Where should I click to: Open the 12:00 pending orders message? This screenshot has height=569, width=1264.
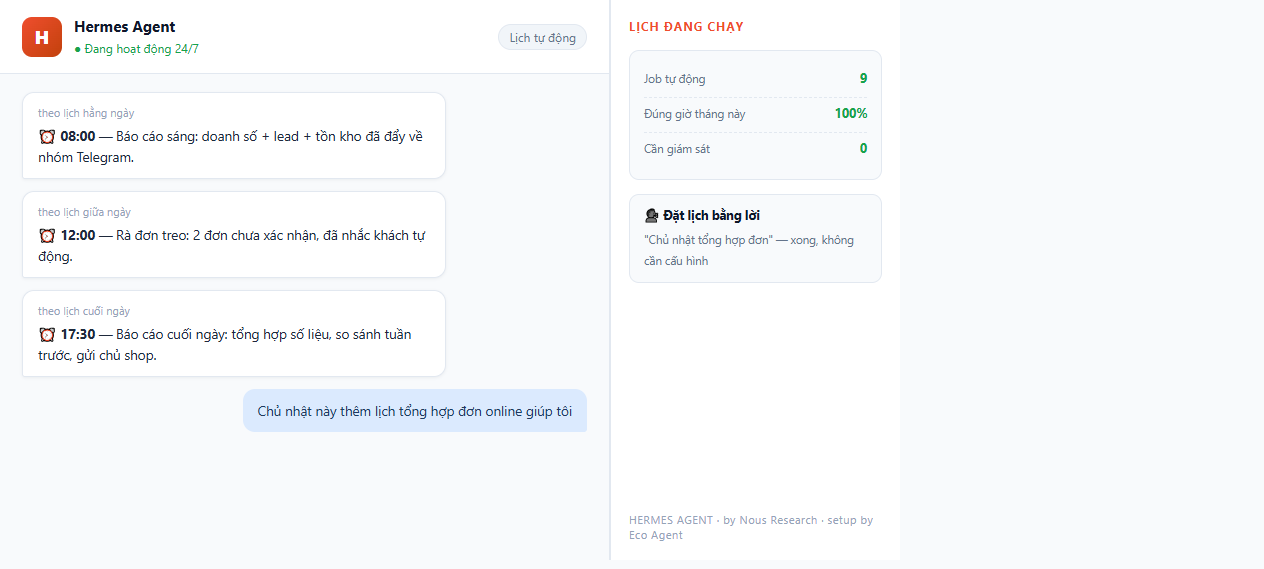[x=234, y=235]
